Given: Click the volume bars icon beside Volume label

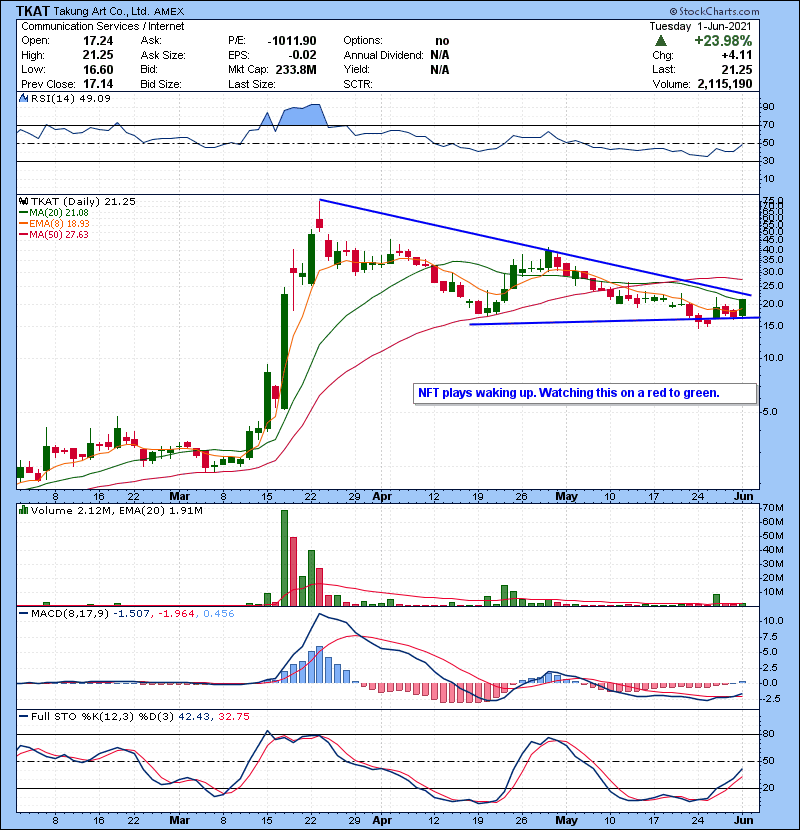Looking at the screenshot, I should coord(23,510).
